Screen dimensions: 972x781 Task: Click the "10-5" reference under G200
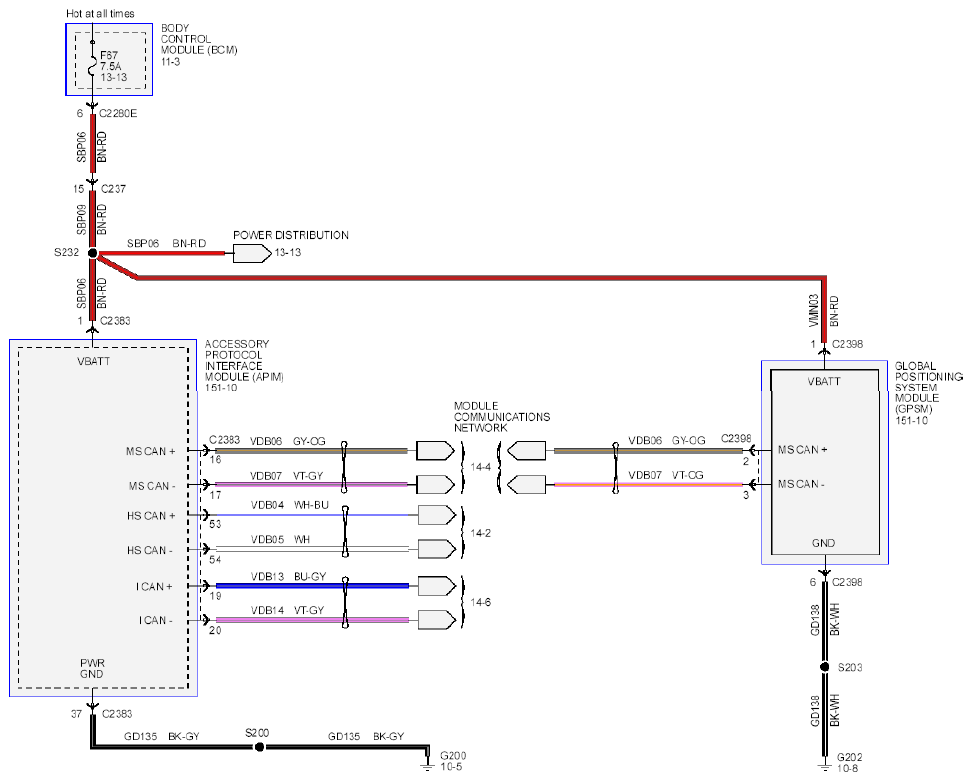tap(451, 767)
